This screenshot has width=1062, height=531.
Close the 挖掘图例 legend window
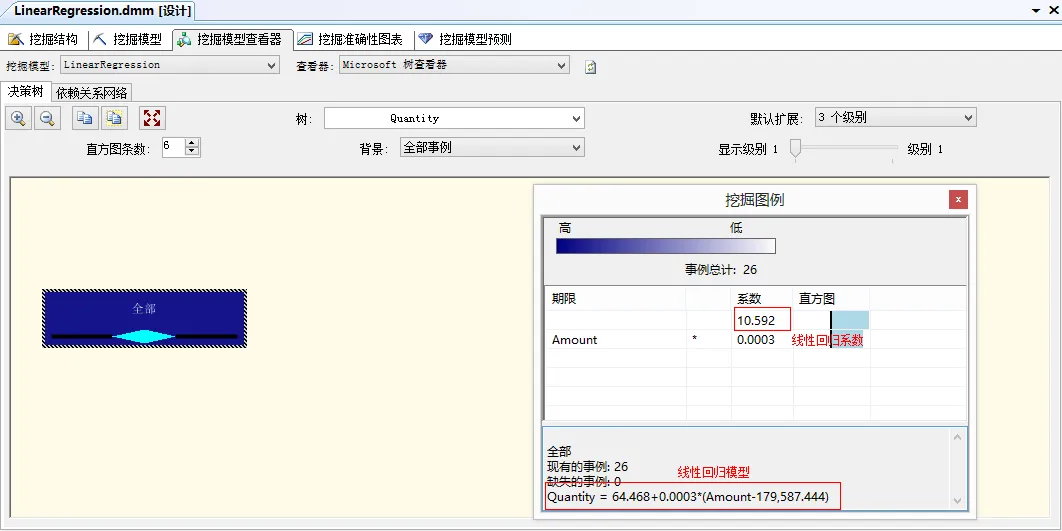958,200
